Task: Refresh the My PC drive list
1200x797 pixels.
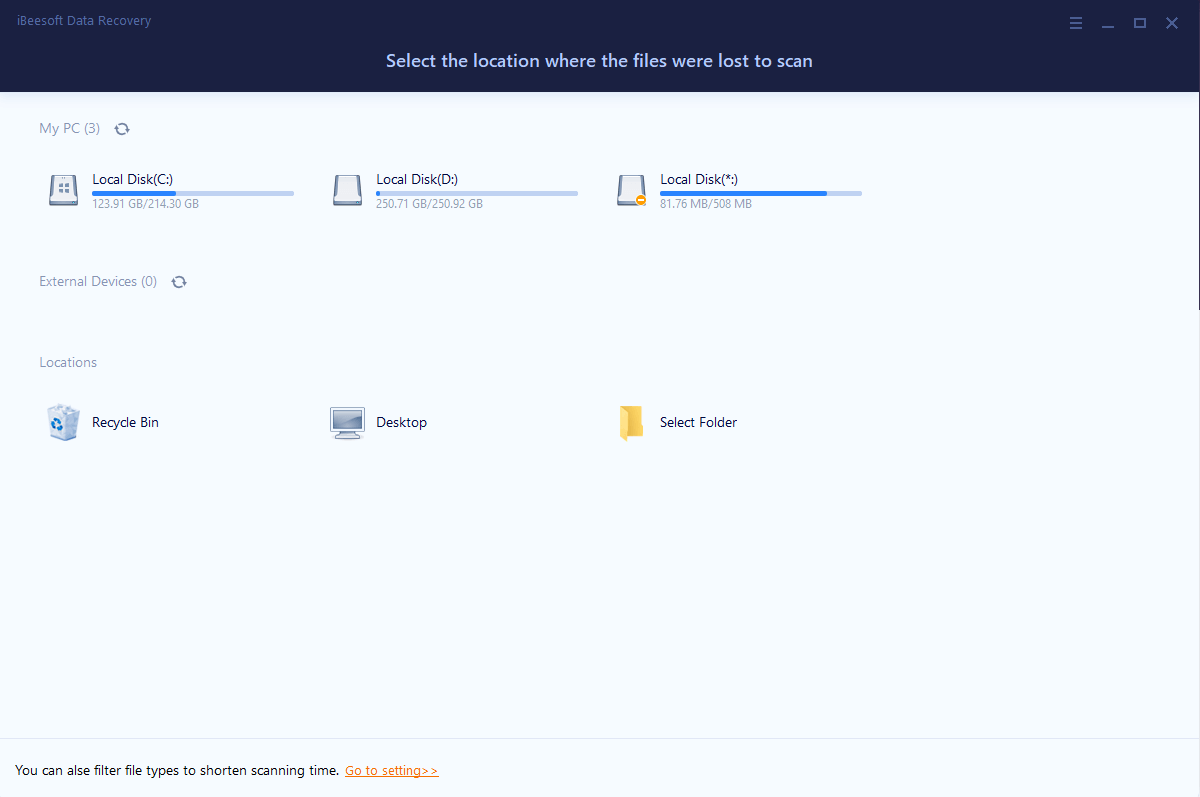Action: tap(122, 129)
